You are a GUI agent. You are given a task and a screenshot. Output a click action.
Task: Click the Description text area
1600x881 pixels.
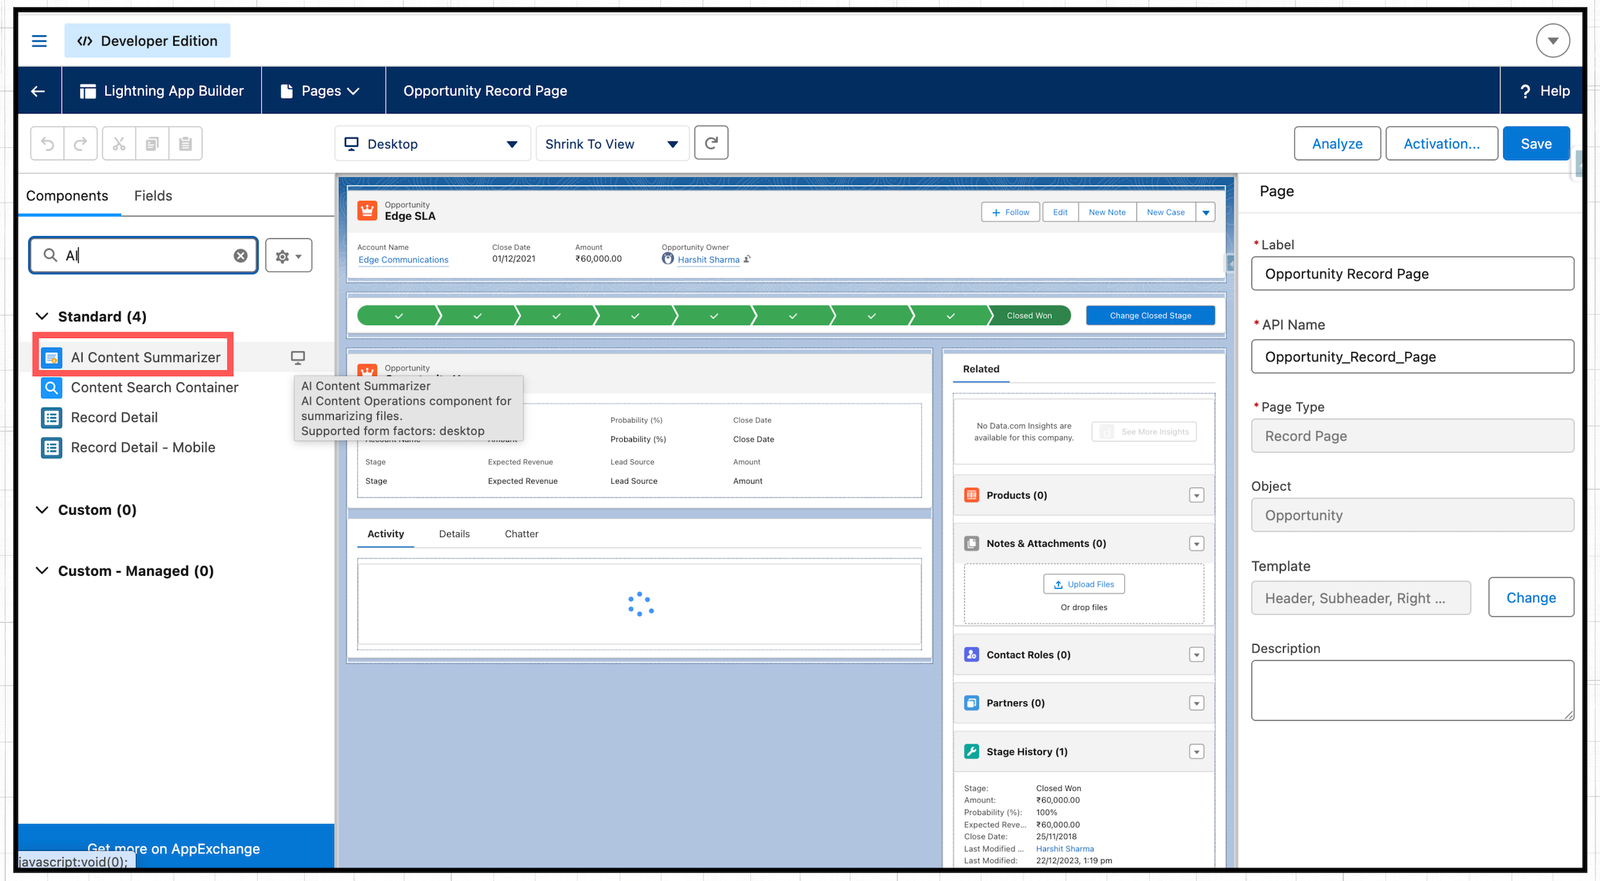coord(1411,690)
